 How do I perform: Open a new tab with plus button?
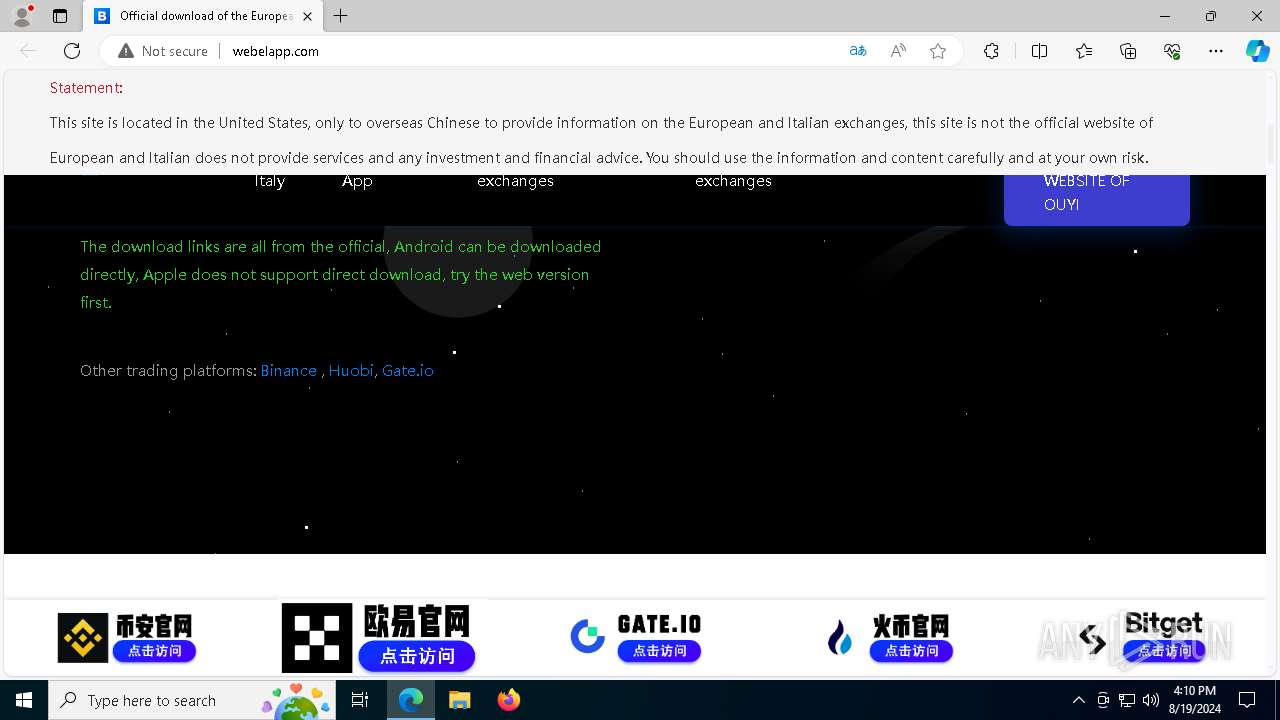(341, 16)
